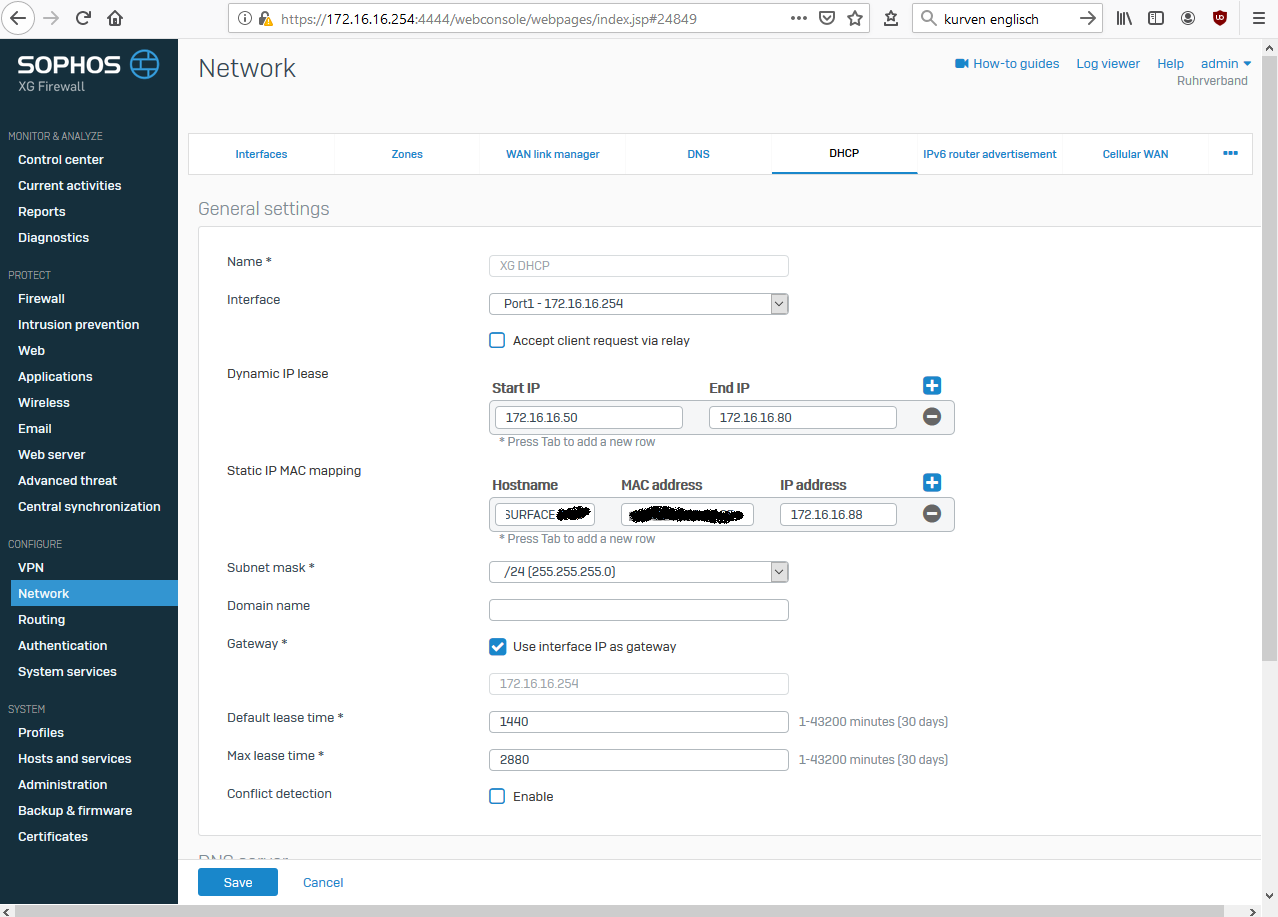Viewport: 1278px width, 917px height.
Task: Add a new Static IP MAC mapping row
Action: point(932,483)
